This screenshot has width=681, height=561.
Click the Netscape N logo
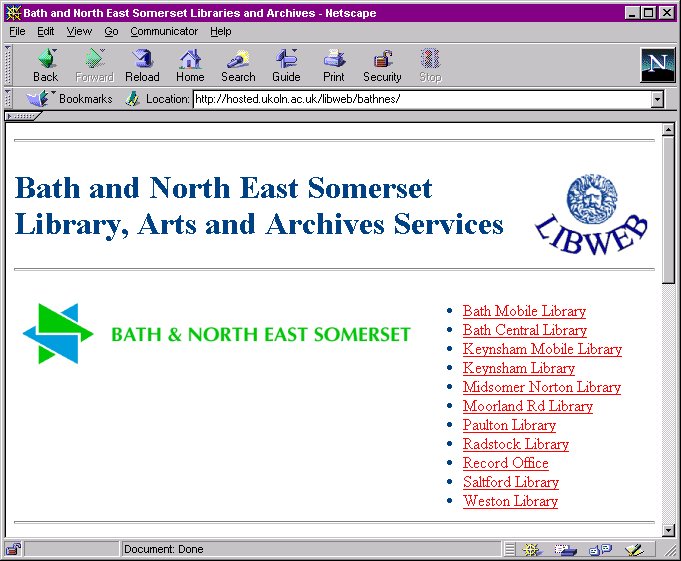click(x=658, y=65)
